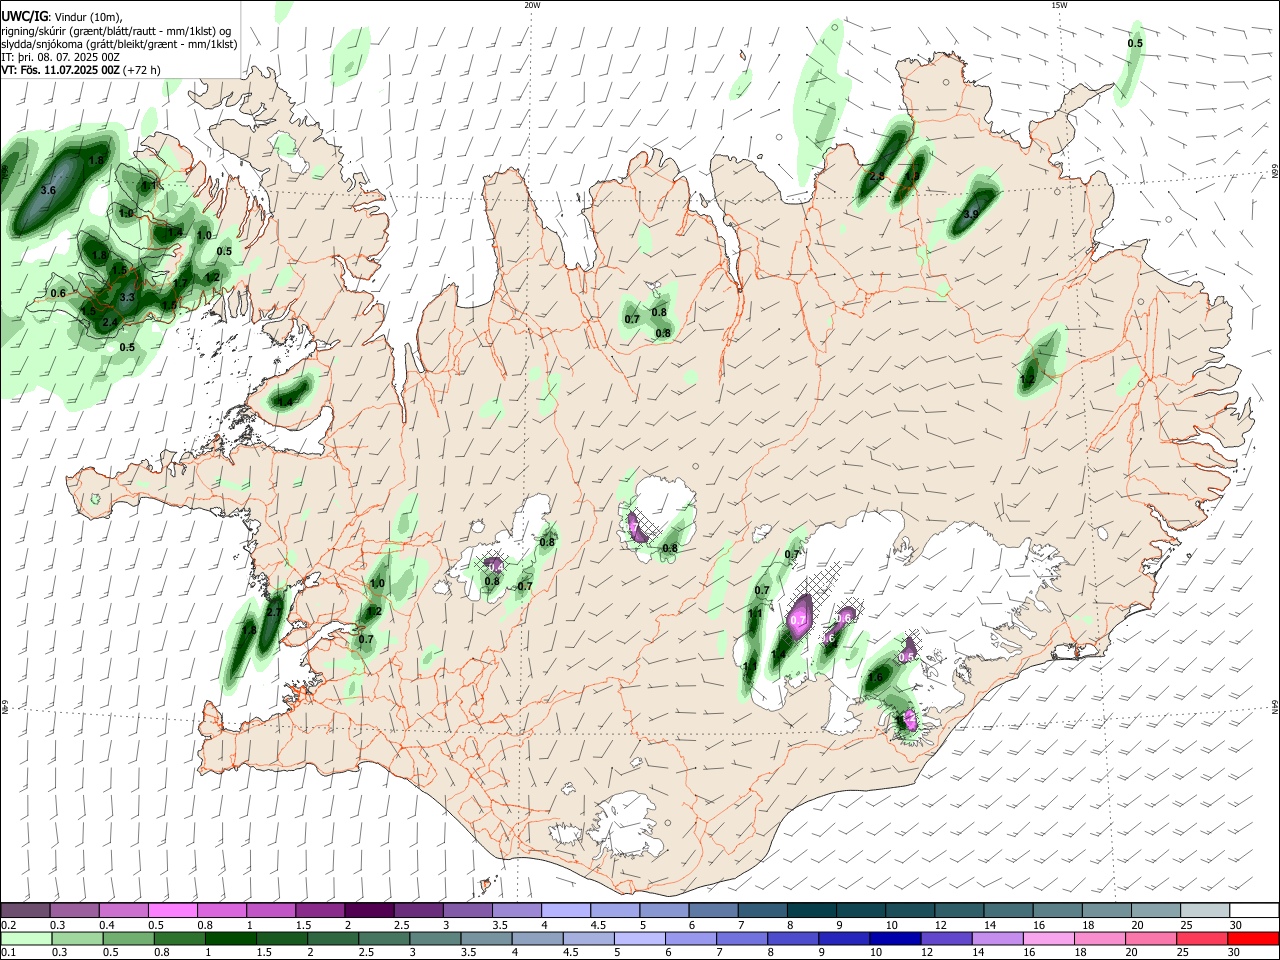Click the 30 label on the rain scale
1280x960 pixels.
click(1234, 953)
